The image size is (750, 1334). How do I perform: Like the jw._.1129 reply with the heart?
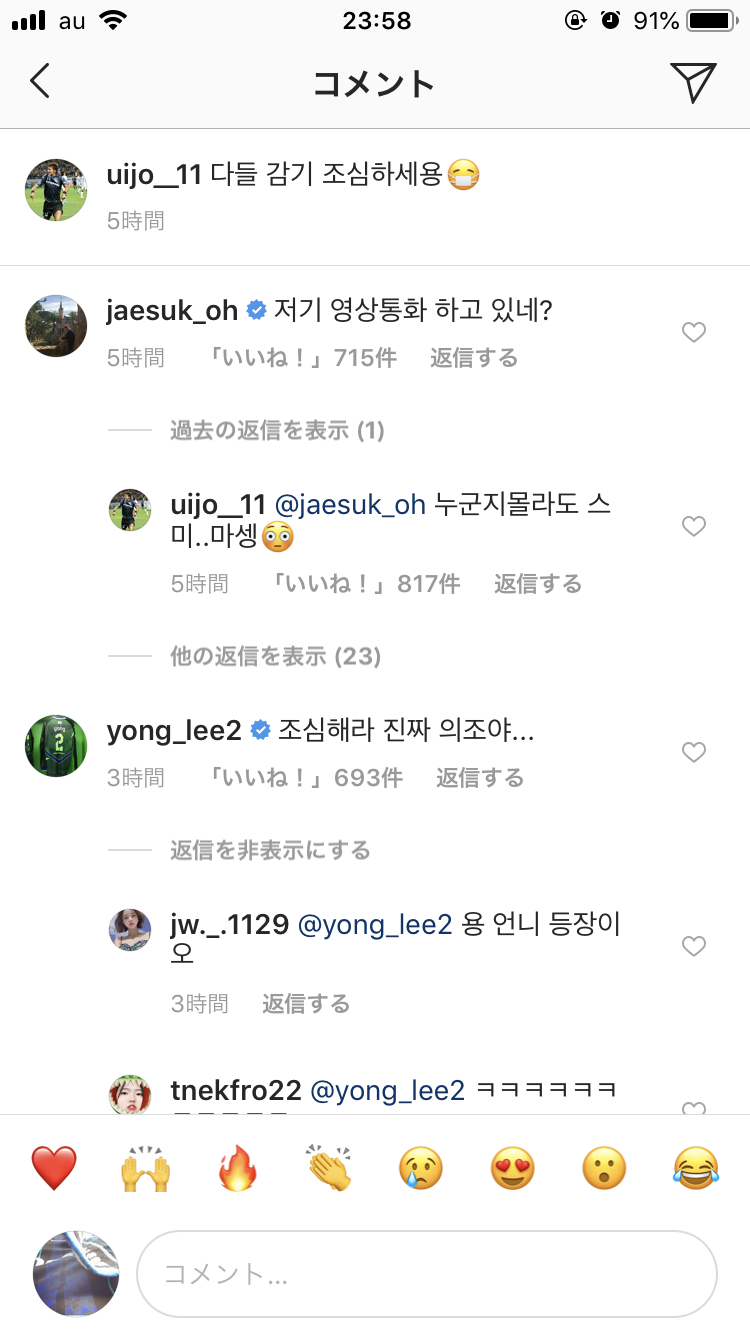(x=693, y=946)
